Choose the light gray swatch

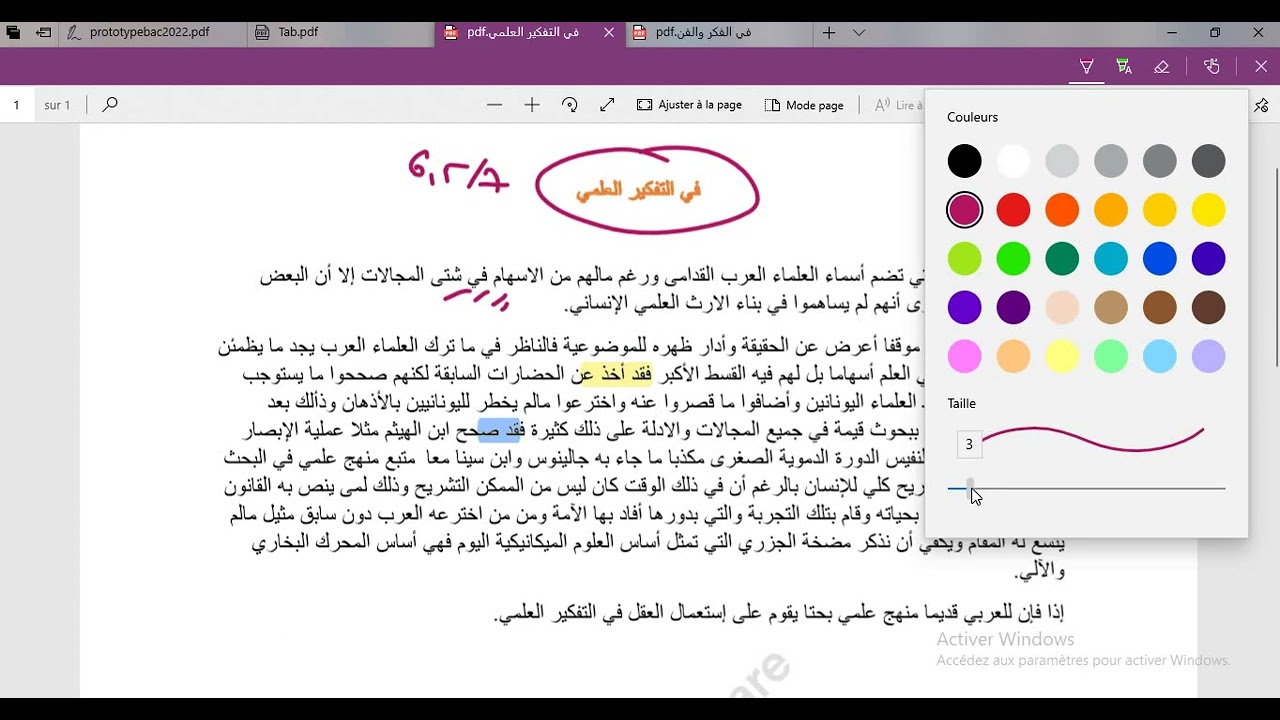coord(1062,161)
